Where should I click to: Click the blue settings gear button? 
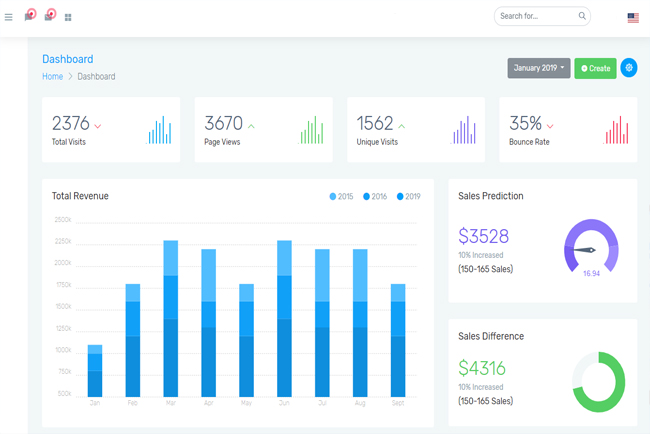(628, 68)
